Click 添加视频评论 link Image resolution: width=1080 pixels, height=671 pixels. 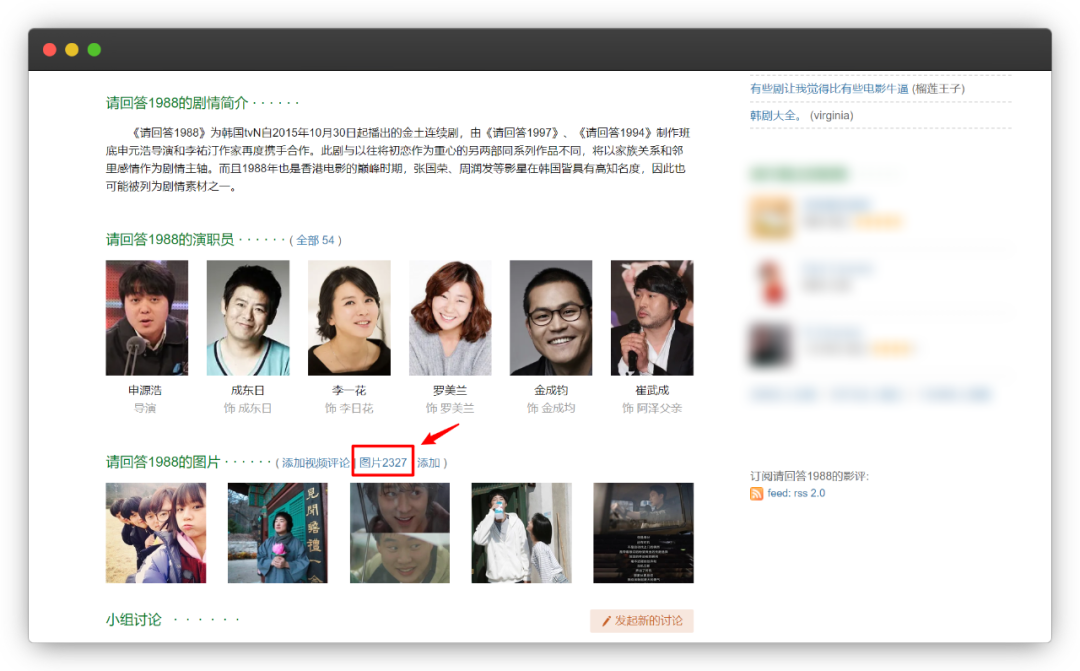click(x=315, y=462)
